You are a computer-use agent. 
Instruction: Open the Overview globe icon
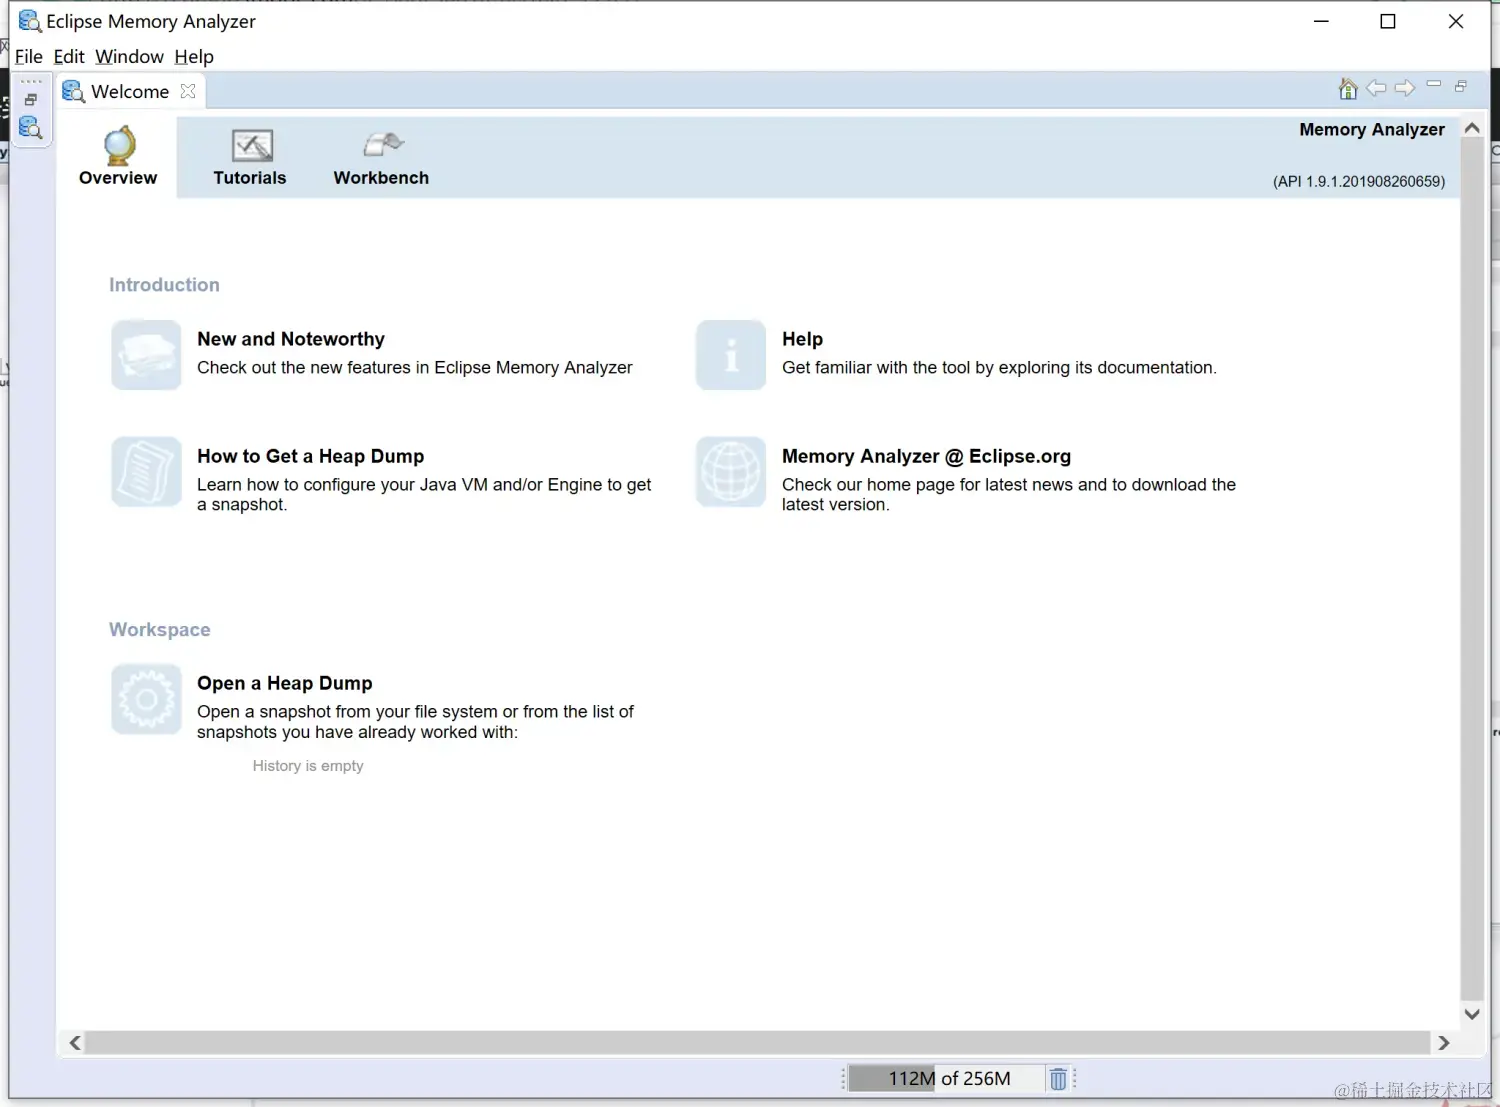pos(119,146)
